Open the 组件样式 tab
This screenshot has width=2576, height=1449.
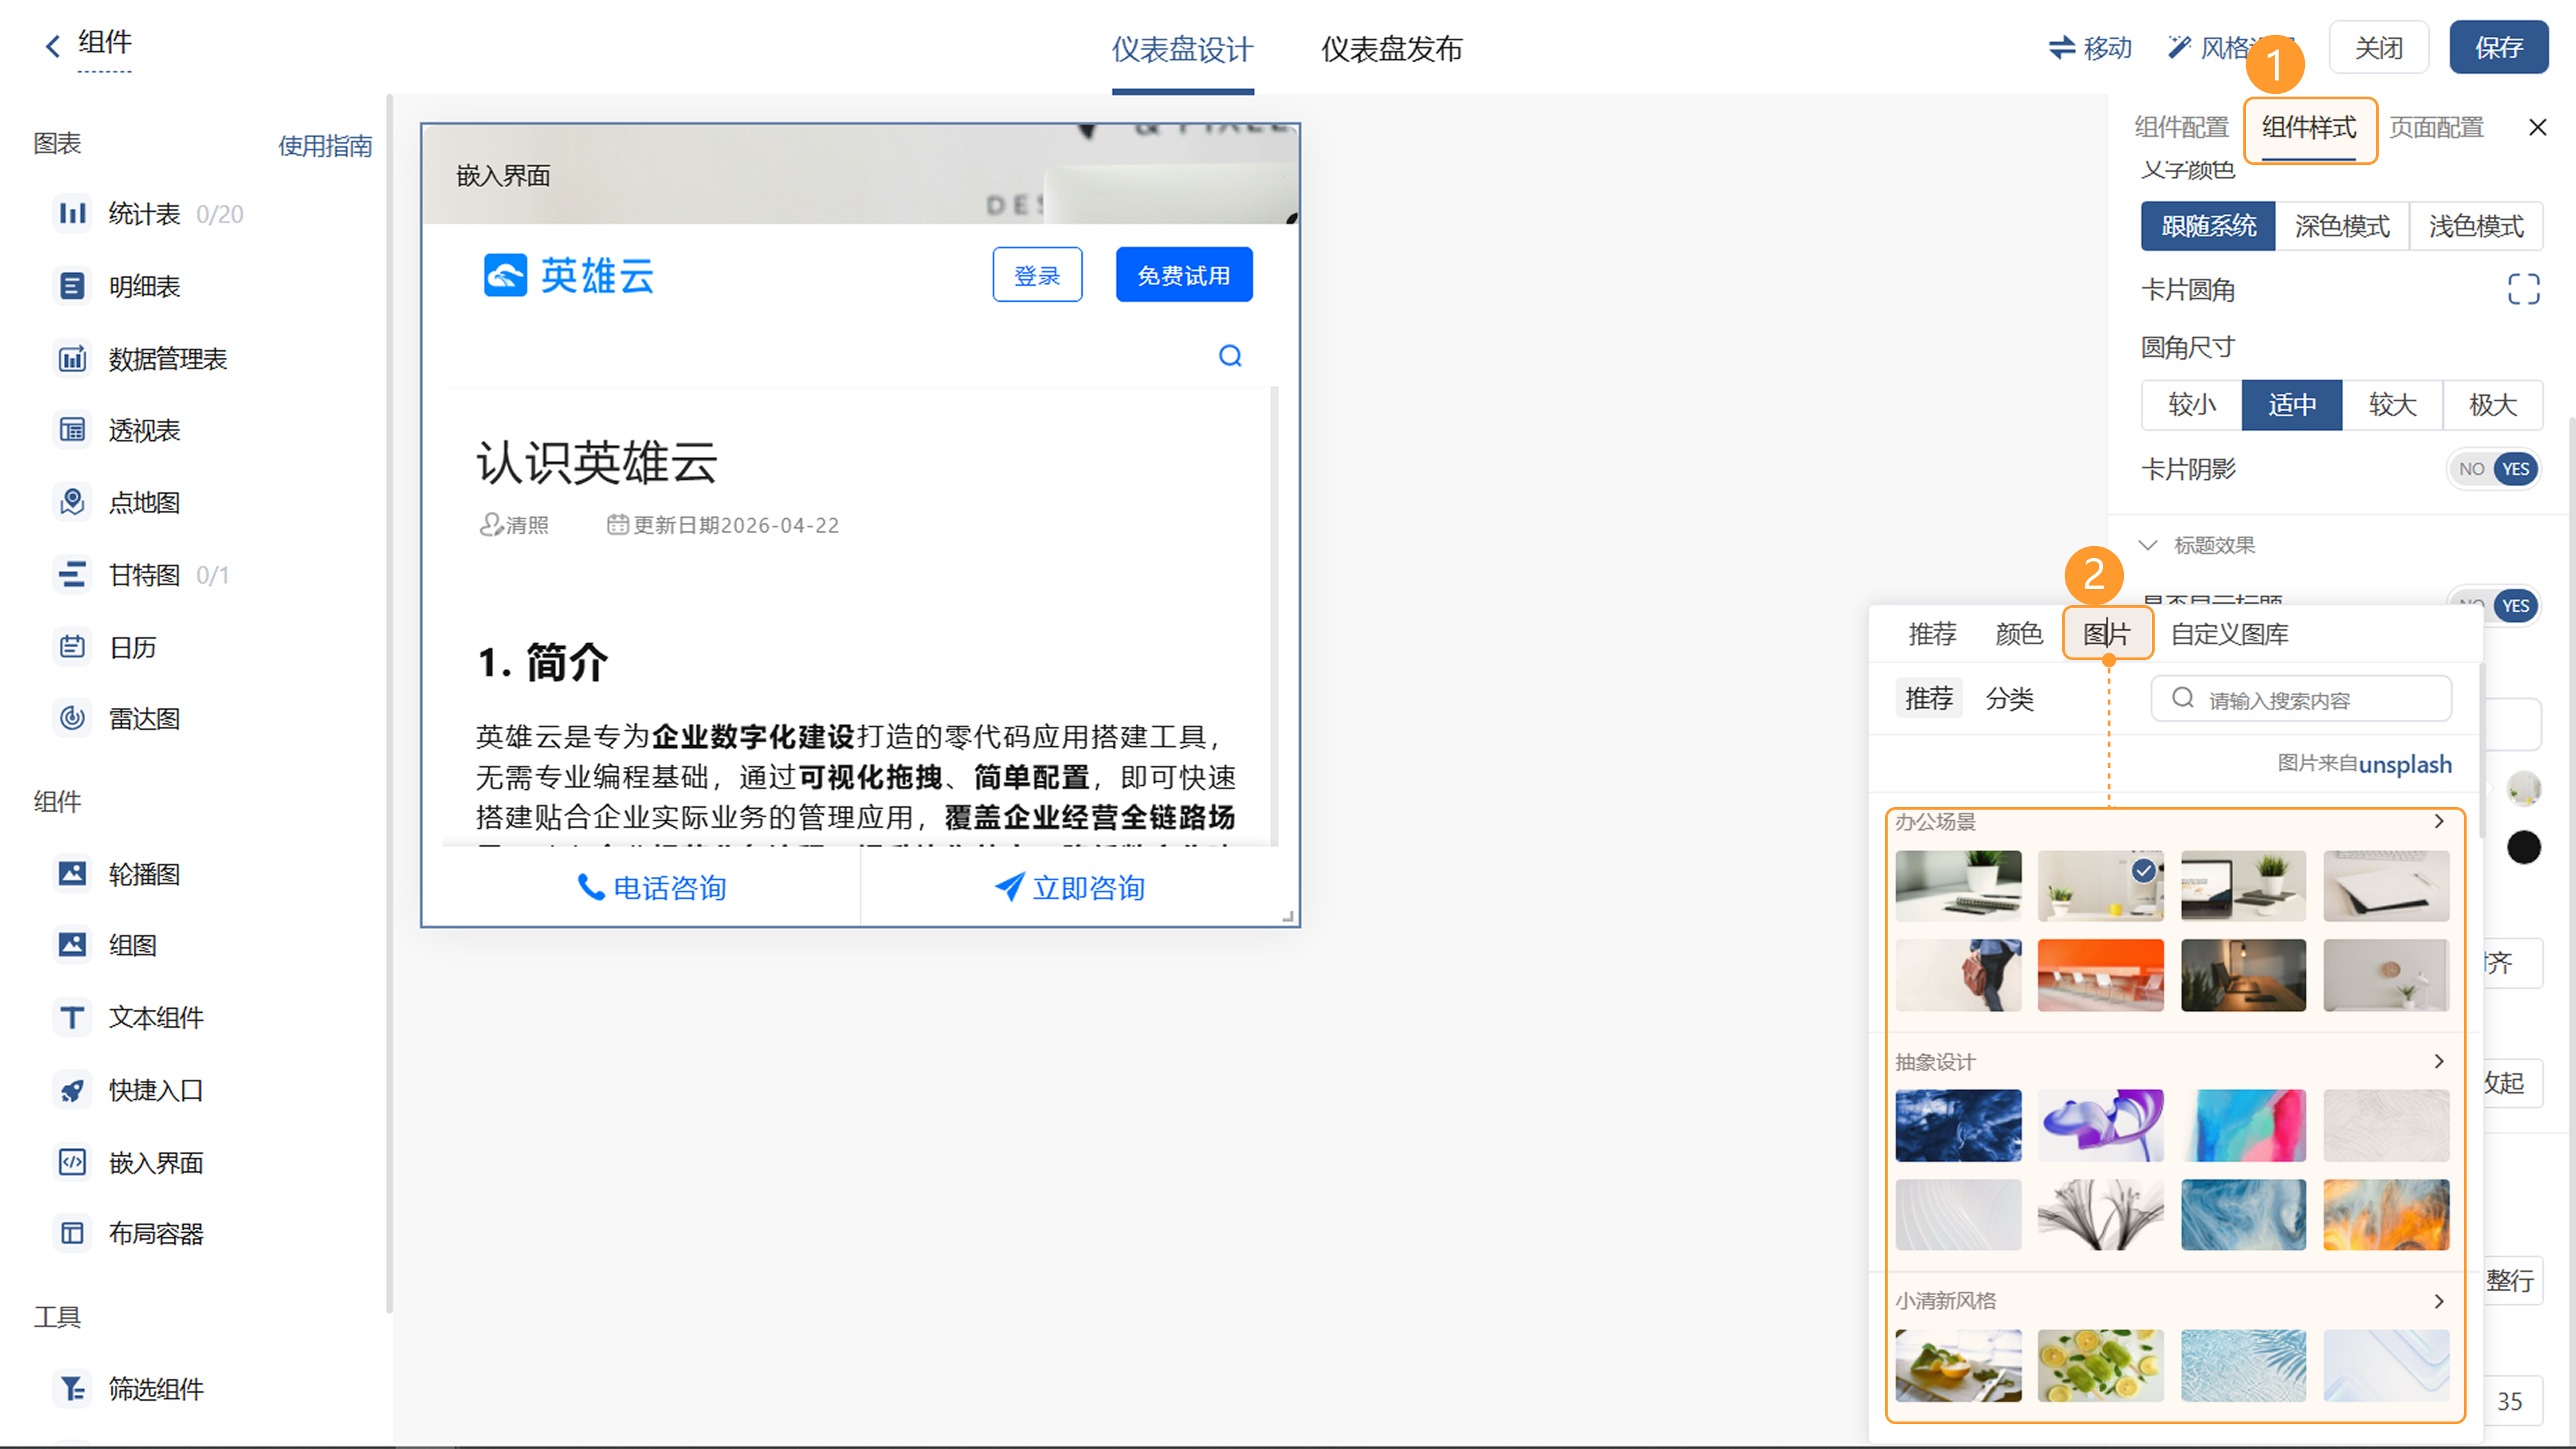pos(2309,127)
